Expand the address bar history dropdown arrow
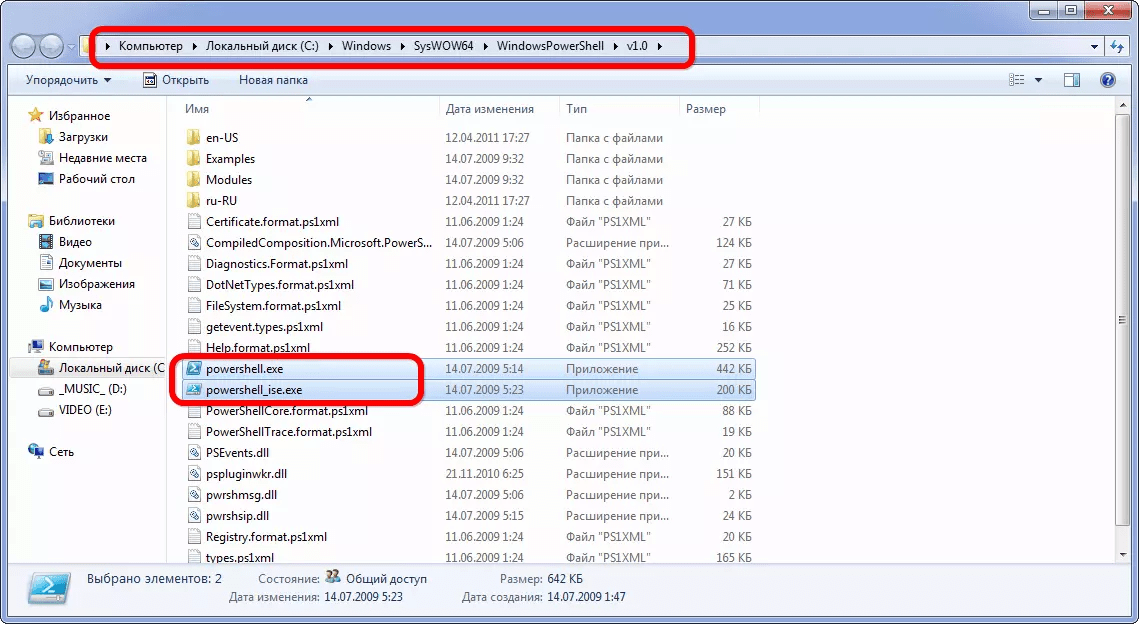 pyautogui.click(x=1094, y=46)
